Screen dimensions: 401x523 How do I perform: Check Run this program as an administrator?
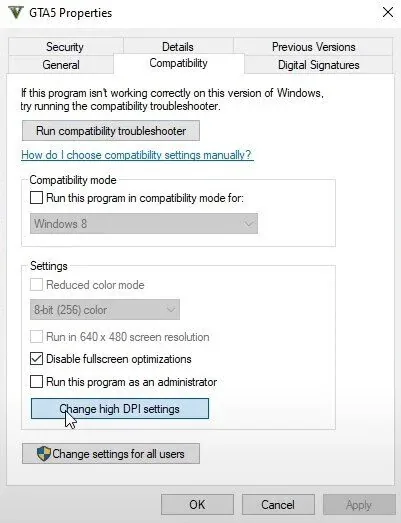point(36,381)
